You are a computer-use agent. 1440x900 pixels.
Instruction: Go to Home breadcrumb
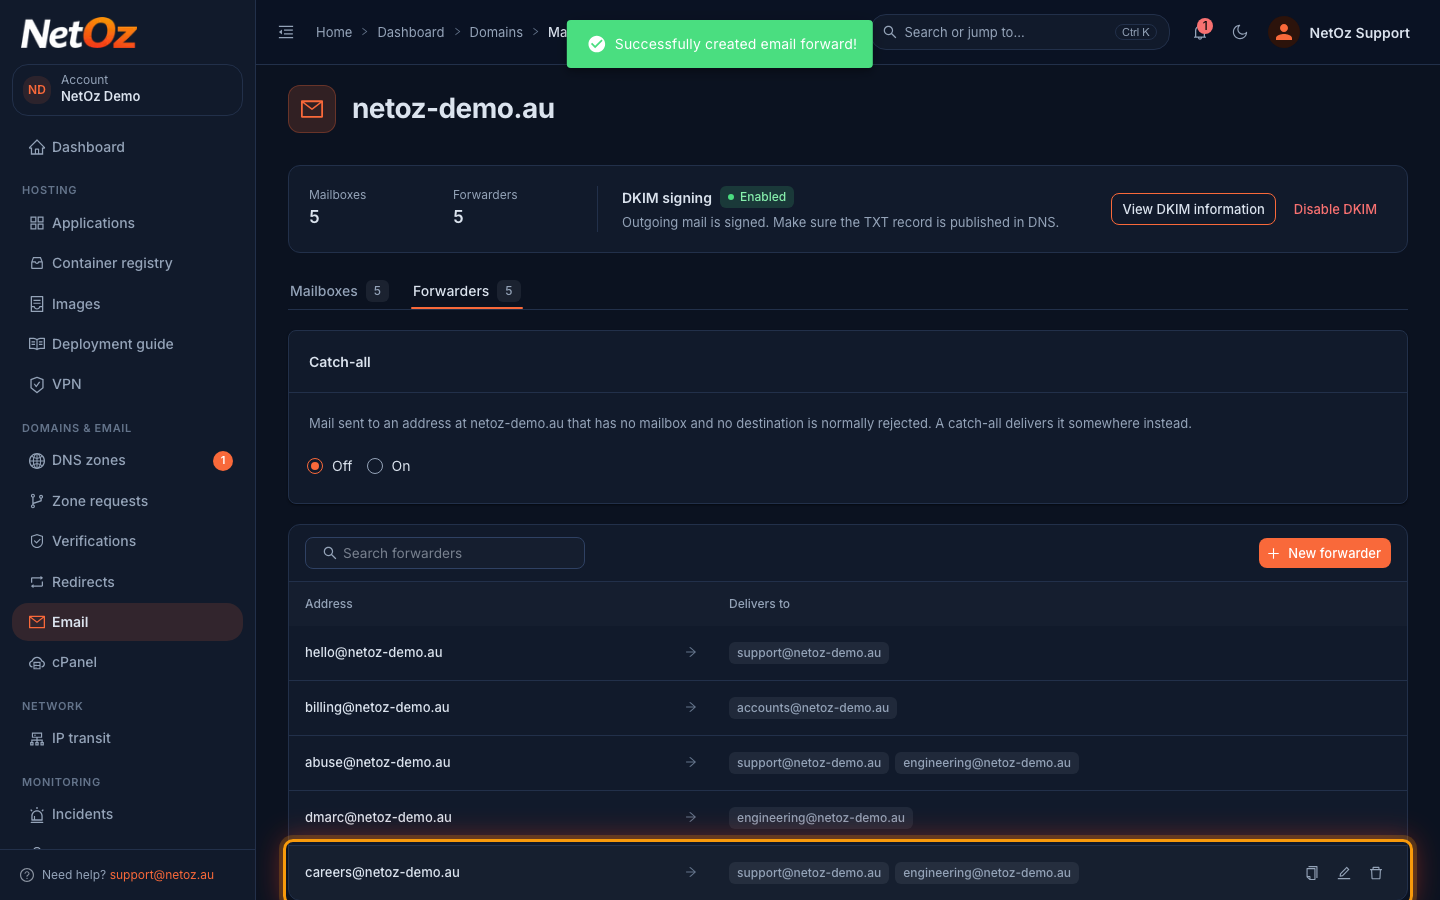334,32
